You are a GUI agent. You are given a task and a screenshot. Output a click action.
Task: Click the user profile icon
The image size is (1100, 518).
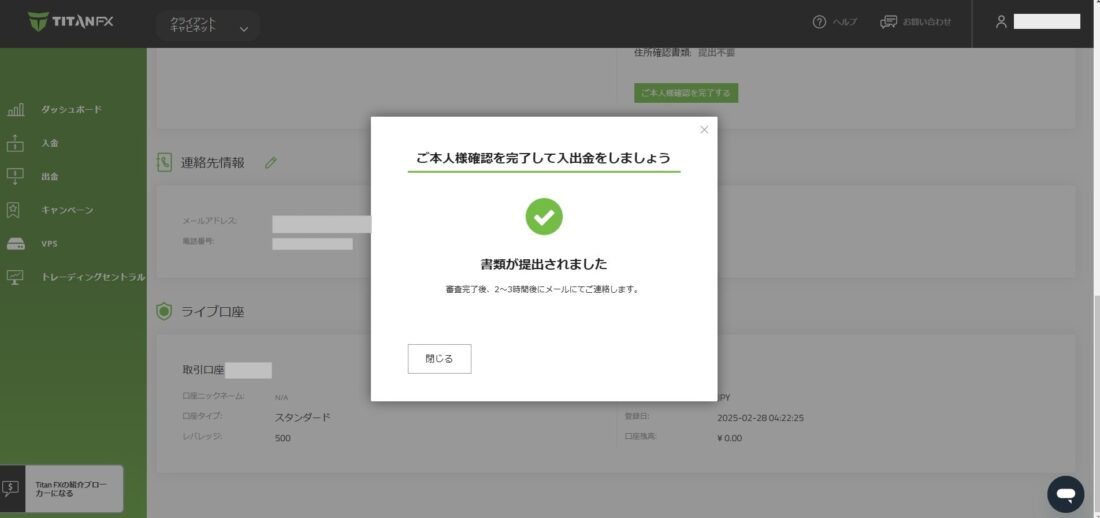tap(1001, 22)
